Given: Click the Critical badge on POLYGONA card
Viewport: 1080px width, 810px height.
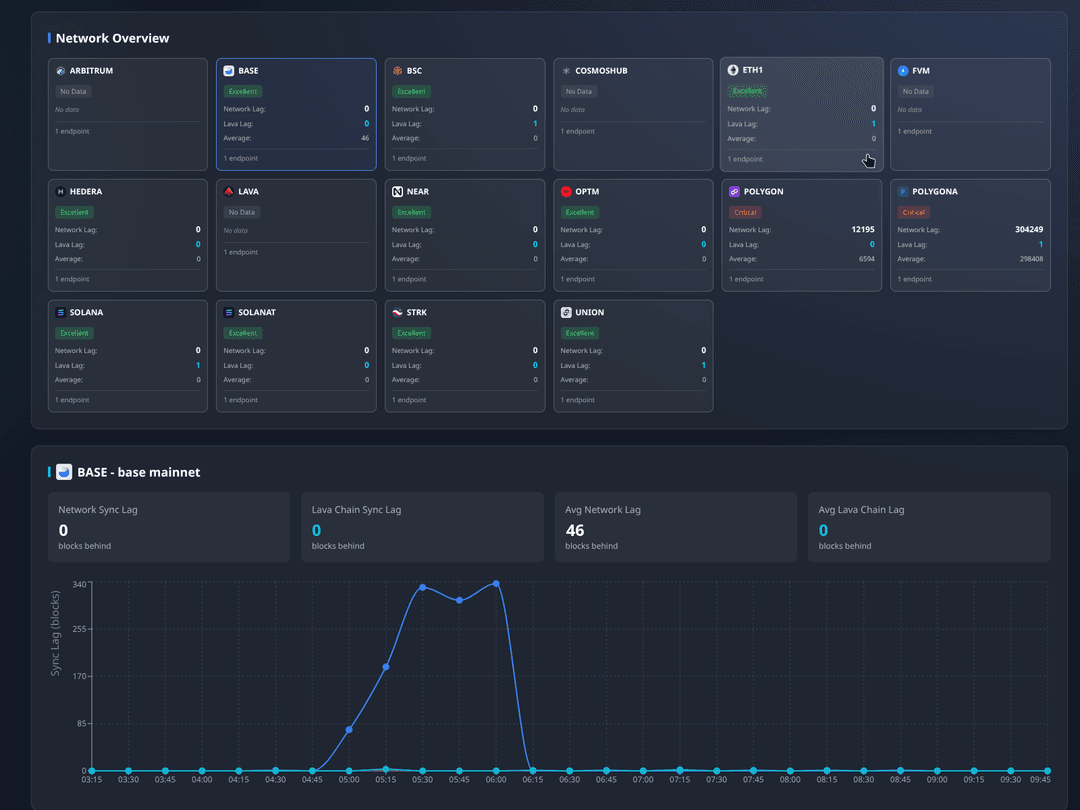Looking at the screenshot, I should [x=913, y=212].
